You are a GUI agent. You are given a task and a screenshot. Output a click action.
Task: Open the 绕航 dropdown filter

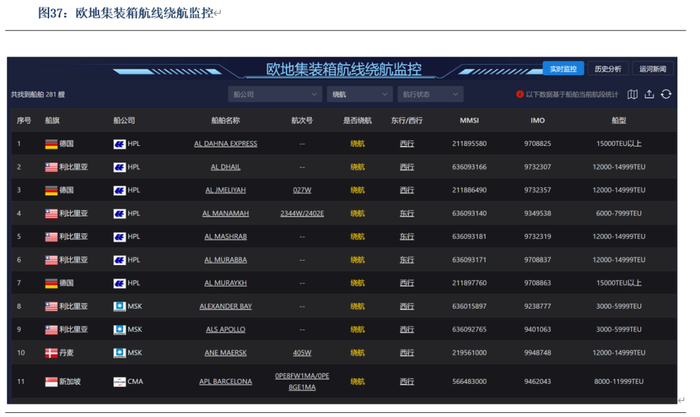click(x=359, y=94)
